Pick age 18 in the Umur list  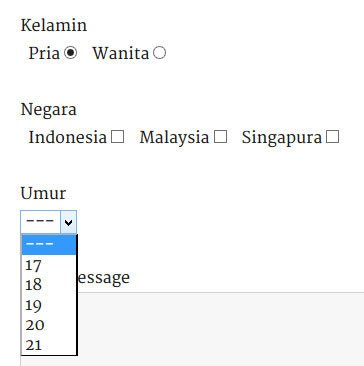(49, 285)
